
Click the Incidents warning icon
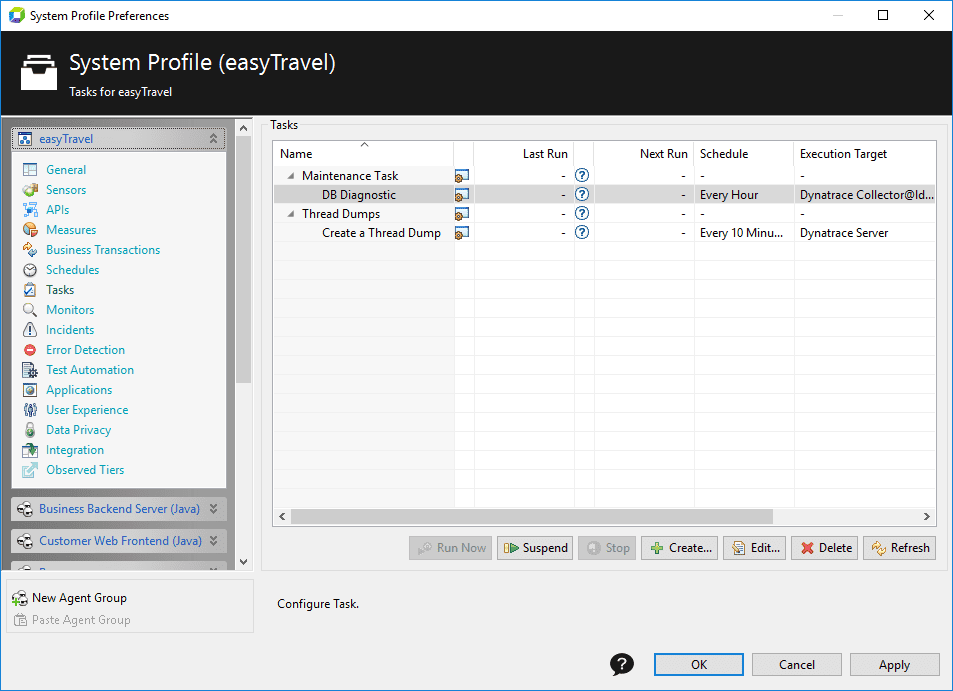30,330
